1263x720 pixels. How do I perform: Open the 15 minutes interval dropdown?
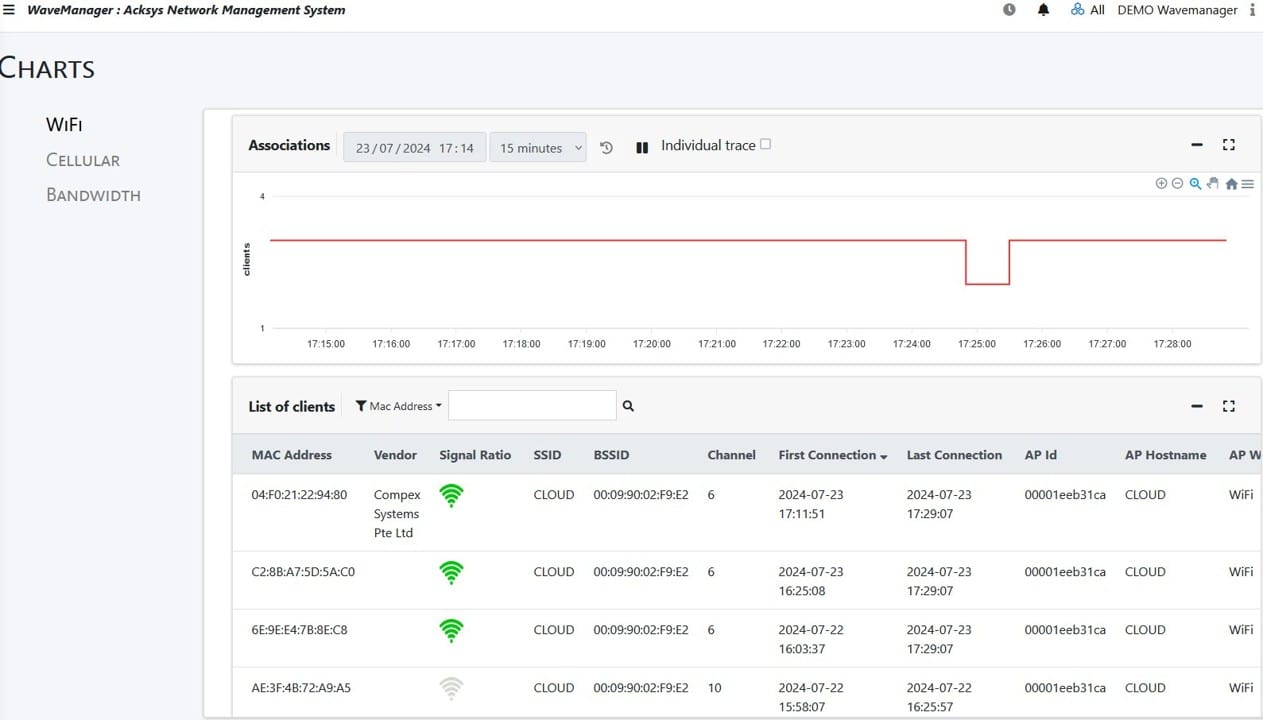538,147
